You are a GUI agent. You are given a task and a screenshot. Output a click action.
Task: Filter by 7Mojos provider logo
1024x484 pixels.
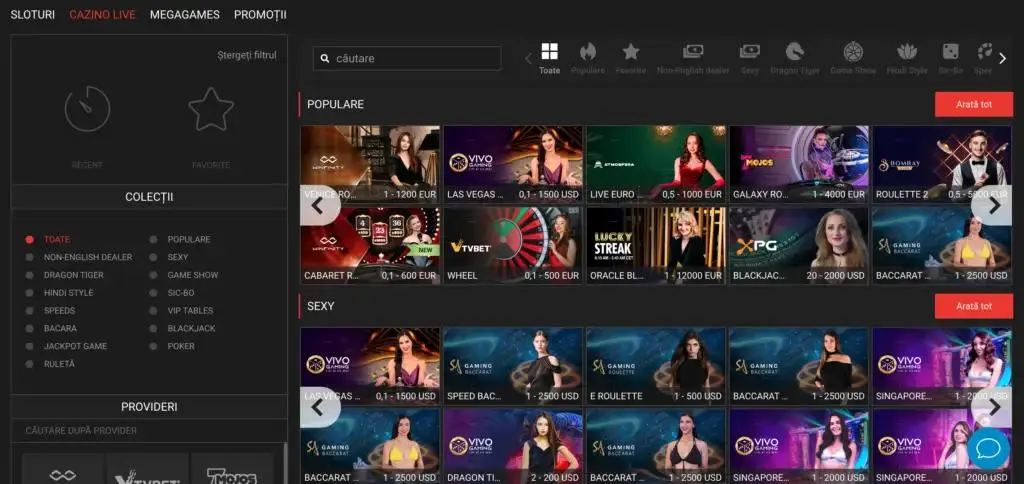pyautogui.click(x=232, y=469)
